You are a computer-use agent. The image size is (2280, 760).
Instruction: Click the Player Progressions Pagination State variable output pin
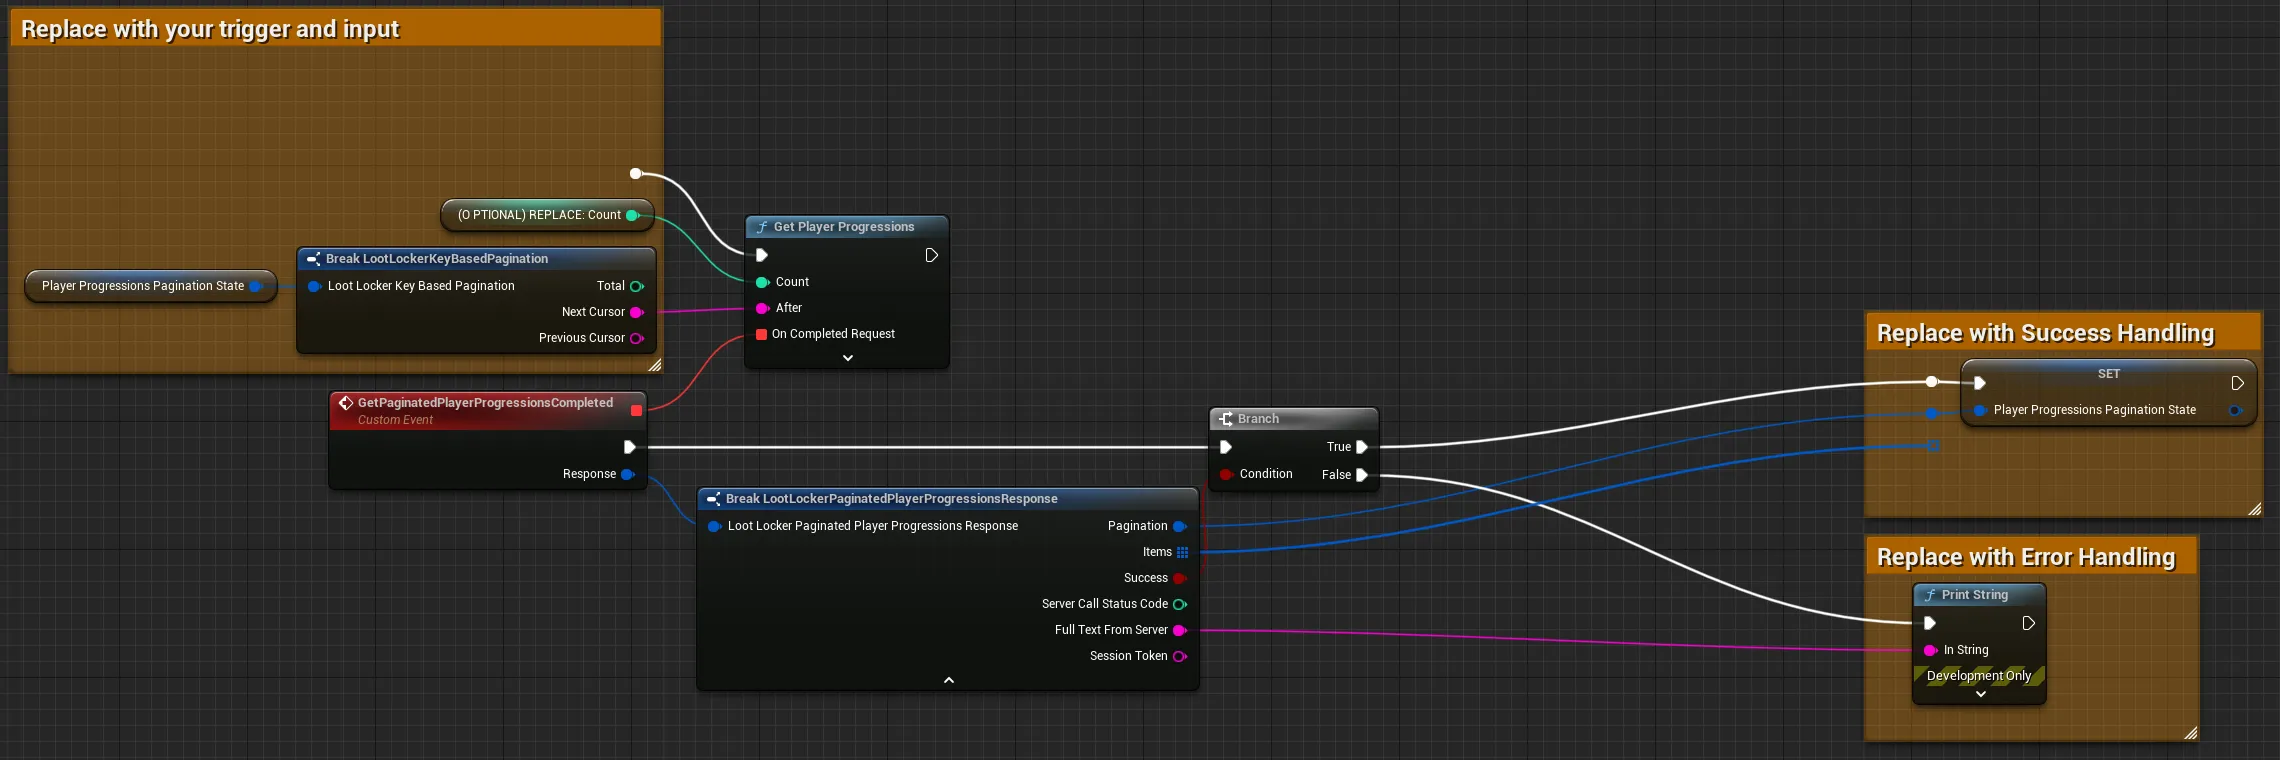coord(255,286)
